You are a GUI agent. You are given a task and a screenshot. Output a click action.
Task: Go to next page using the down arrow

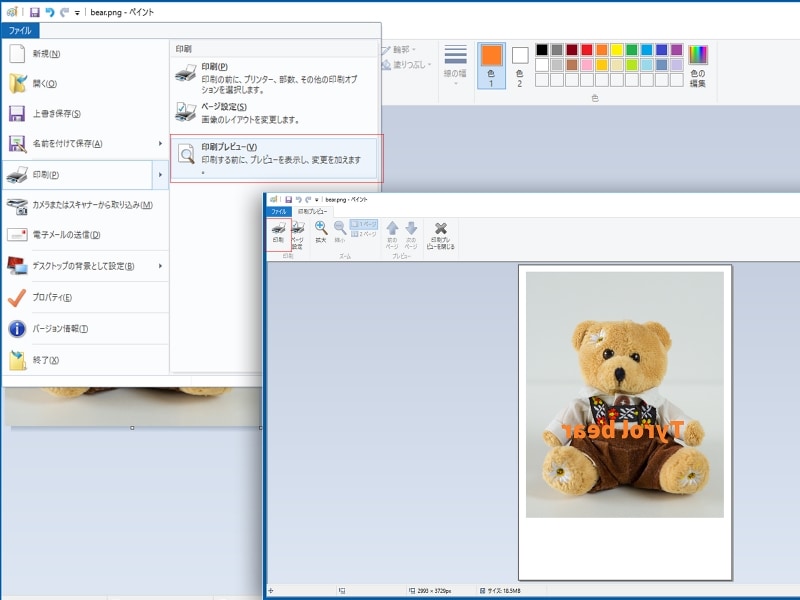pyautogui.click(x=411, y=232)
